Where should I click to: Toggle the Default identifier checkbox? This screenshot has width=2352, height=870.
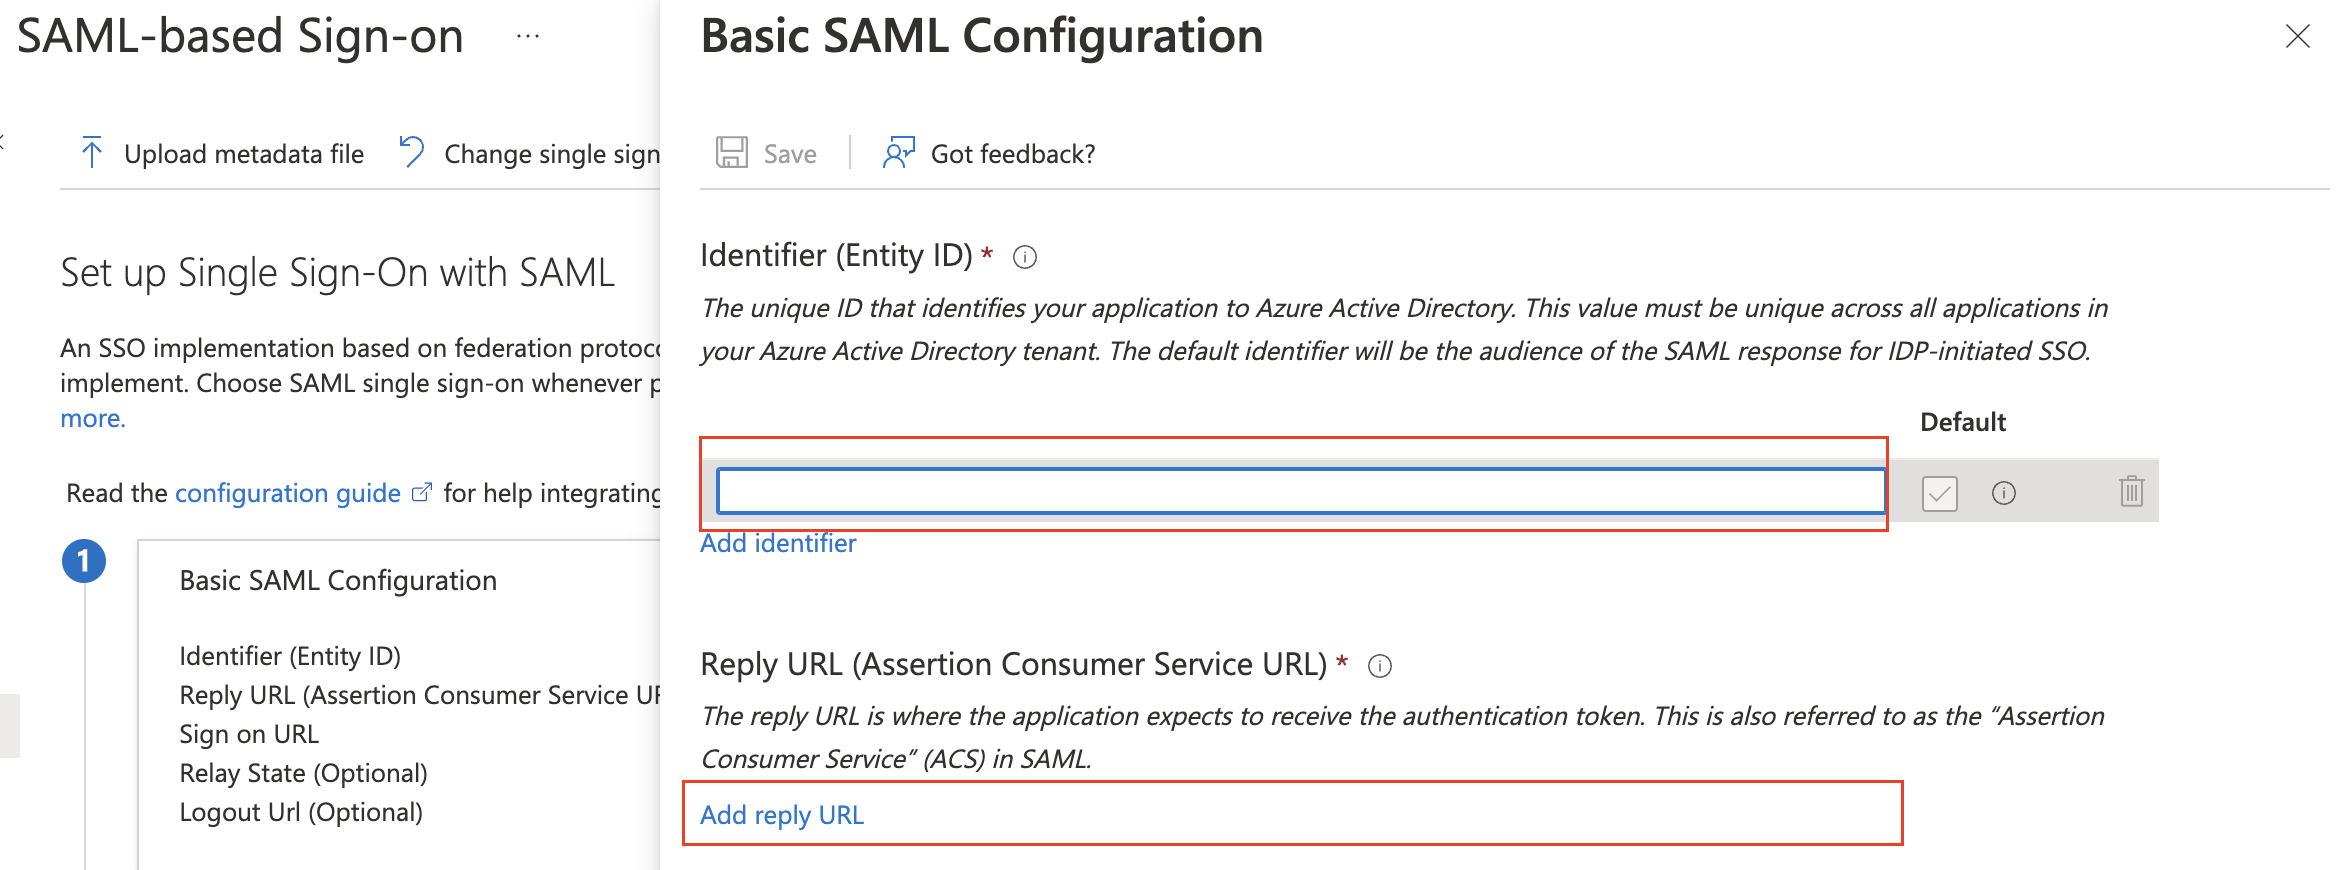[1939, 493]
